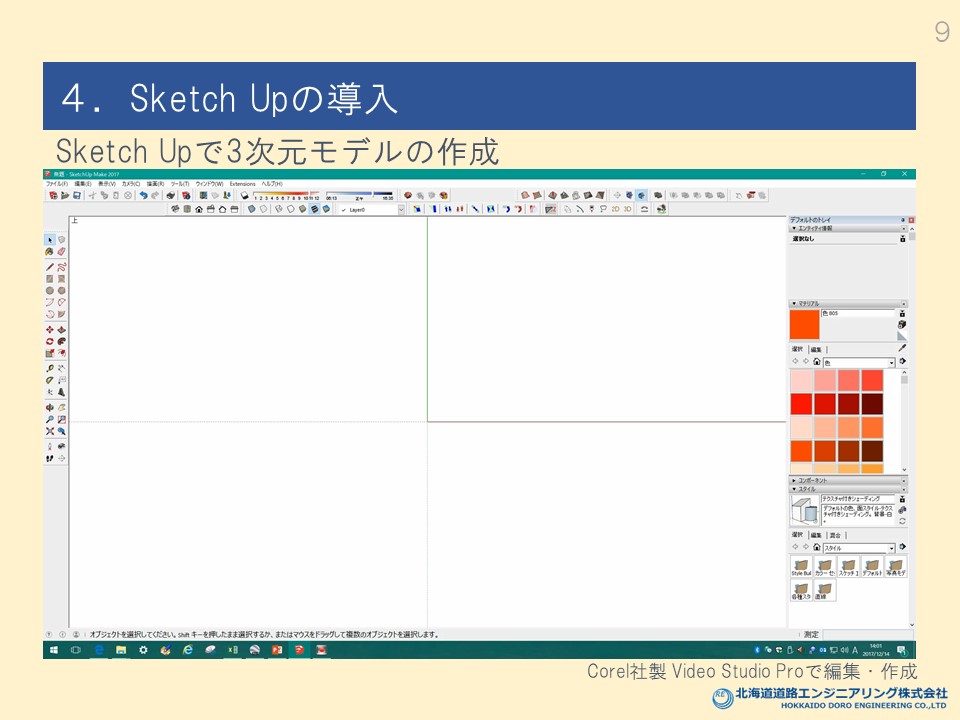The image size is (960, 720).
Task: Click the eyedropper sample paint icon
Action: click(x=901, y=348)
